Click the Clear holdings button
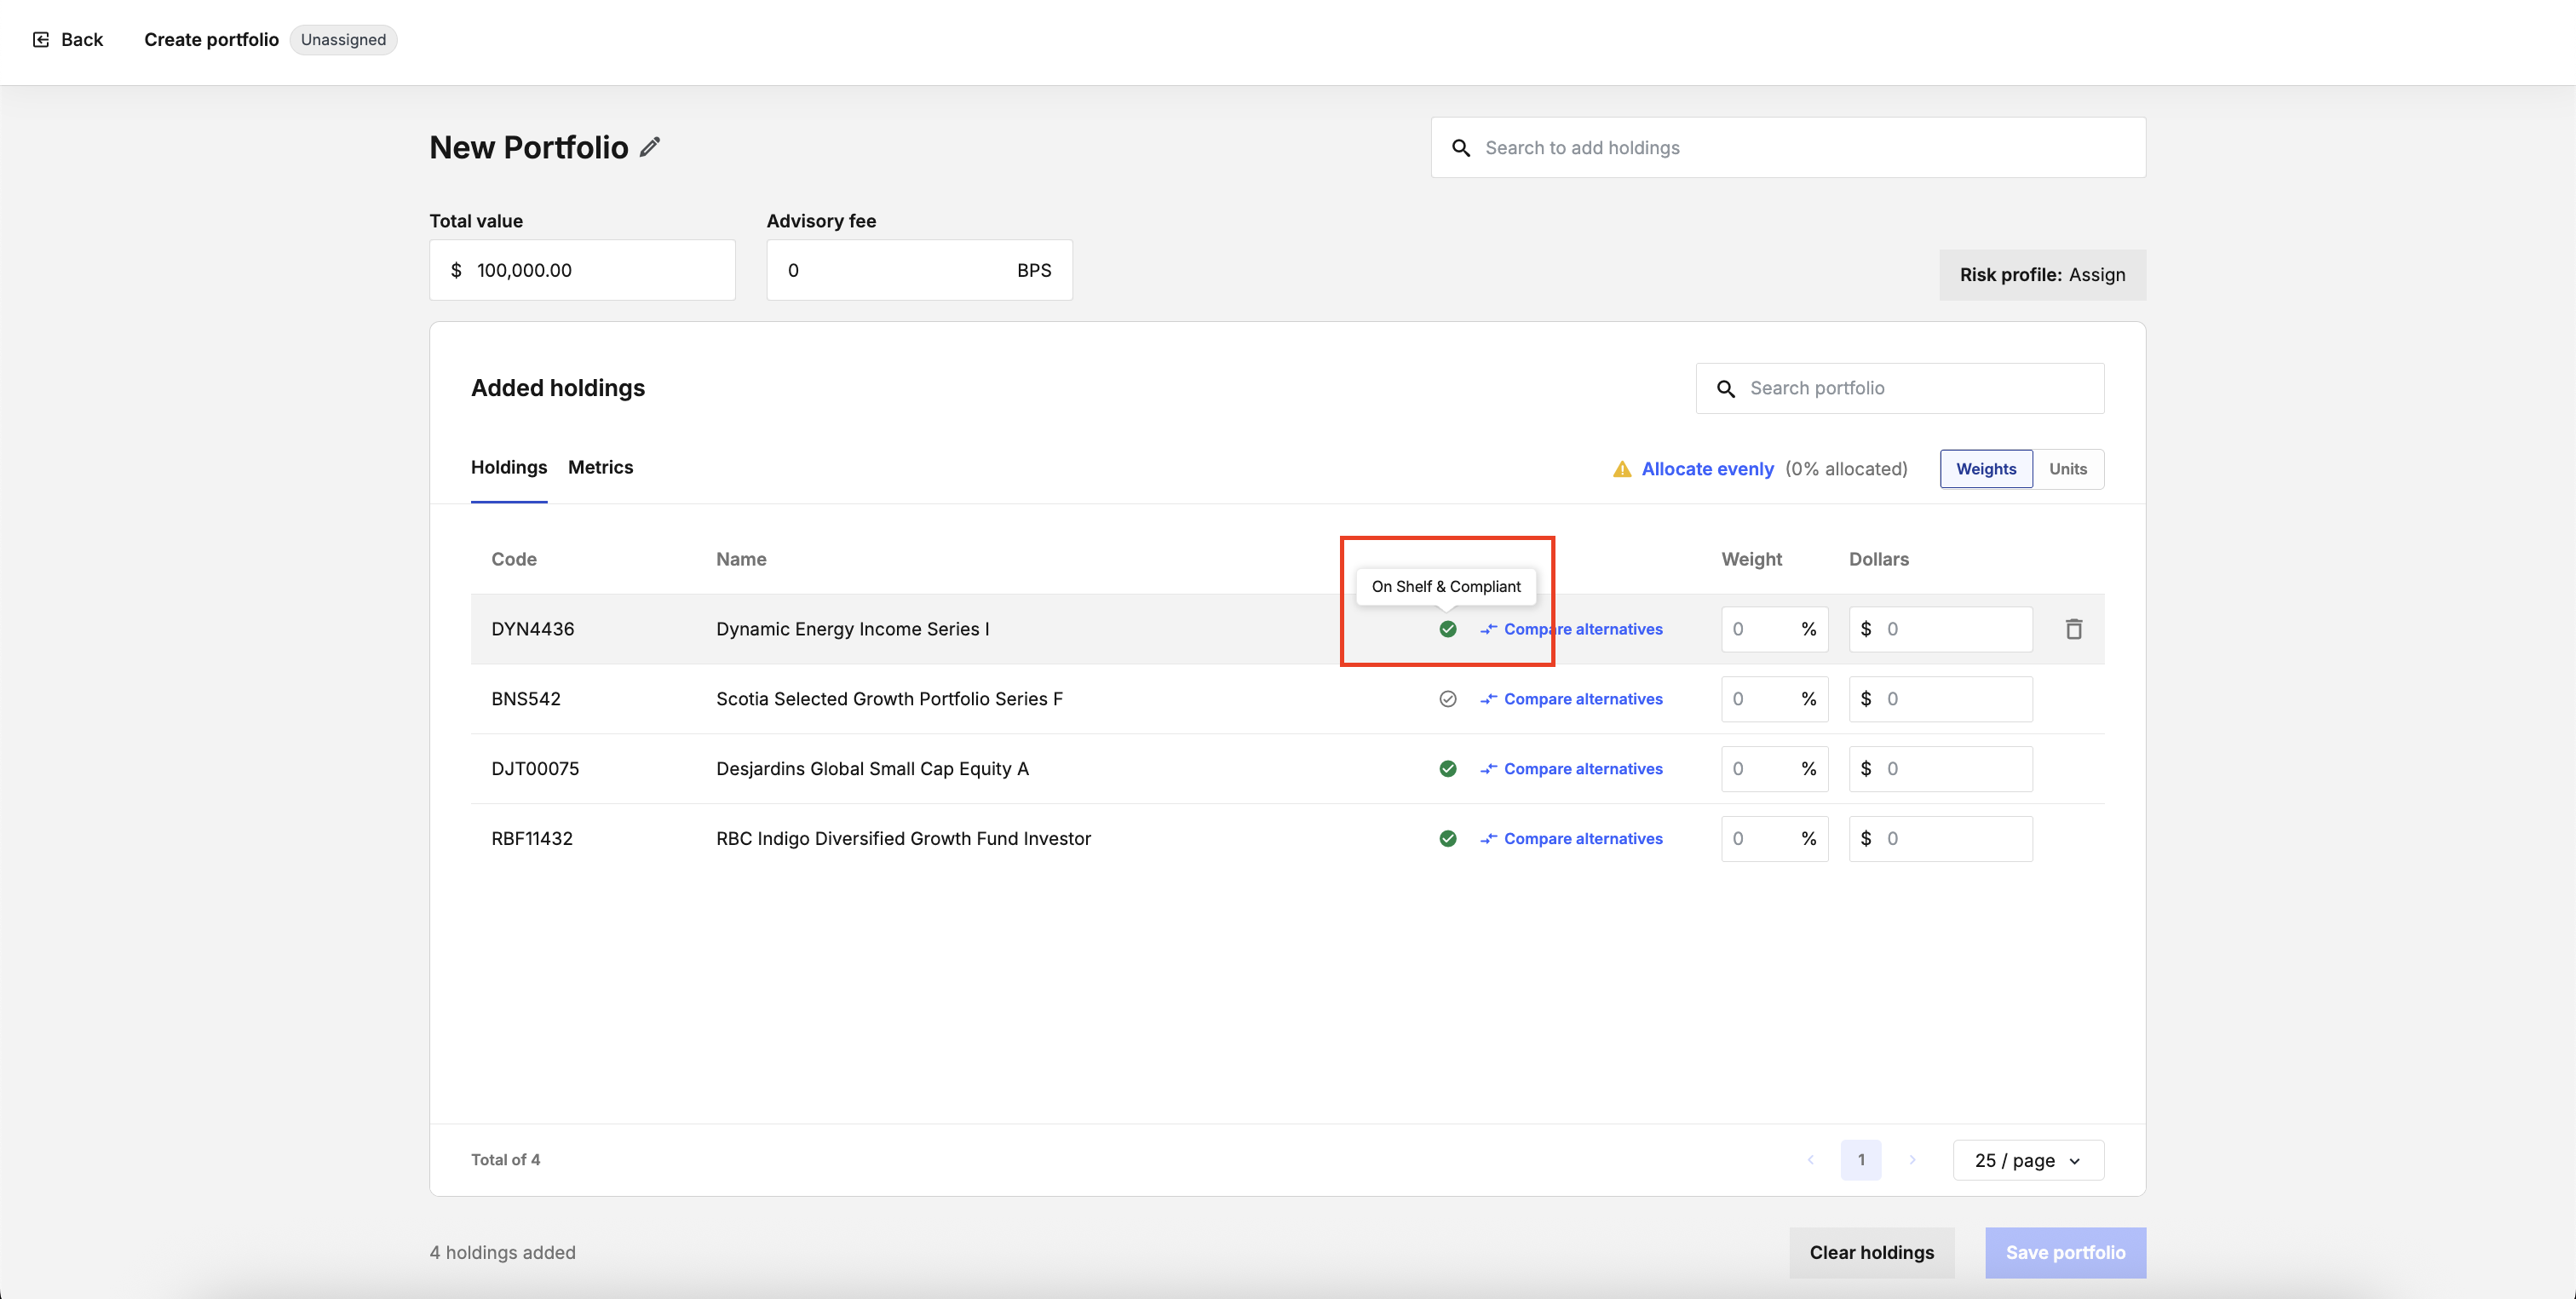This screenshot has height=1299, width=2576. [x=1871, y=1253]
